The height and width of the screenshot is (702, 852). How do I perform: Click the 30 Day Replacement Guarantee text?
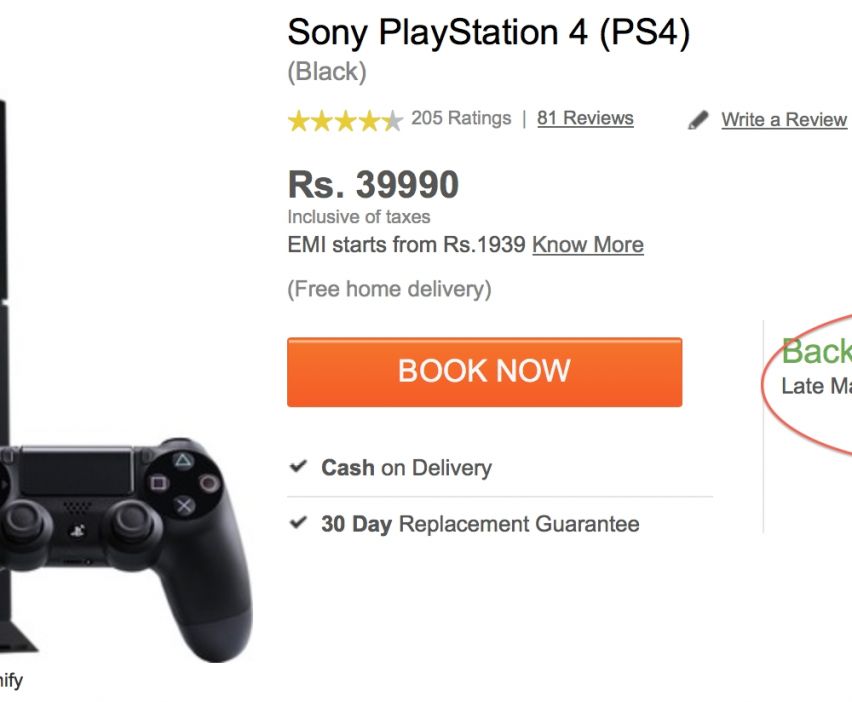[x=480, y=524]
